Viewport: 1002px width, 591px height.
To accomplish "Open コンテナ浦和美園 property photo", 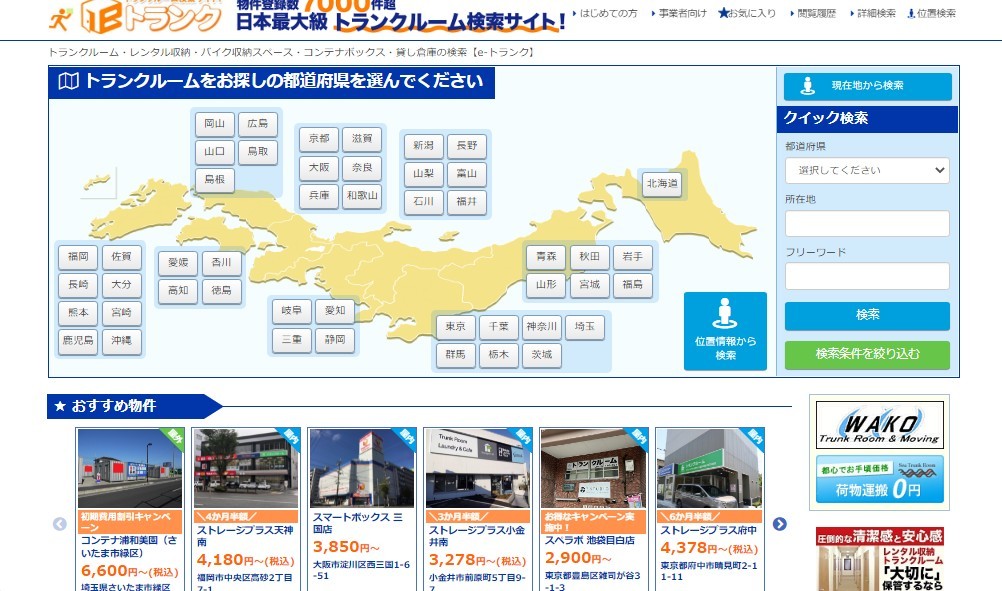I will (130, 468).
